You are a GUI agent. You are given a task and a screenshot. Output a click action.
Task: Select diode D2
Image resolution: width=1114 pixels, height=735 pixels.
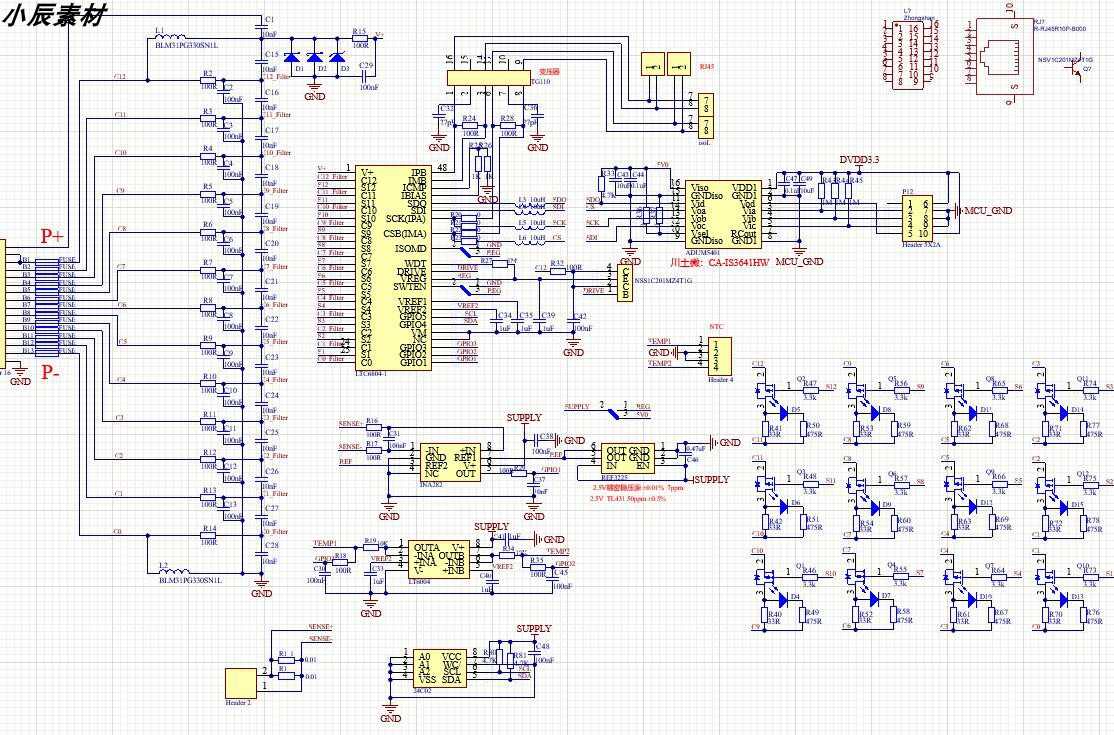click(315, 58)
